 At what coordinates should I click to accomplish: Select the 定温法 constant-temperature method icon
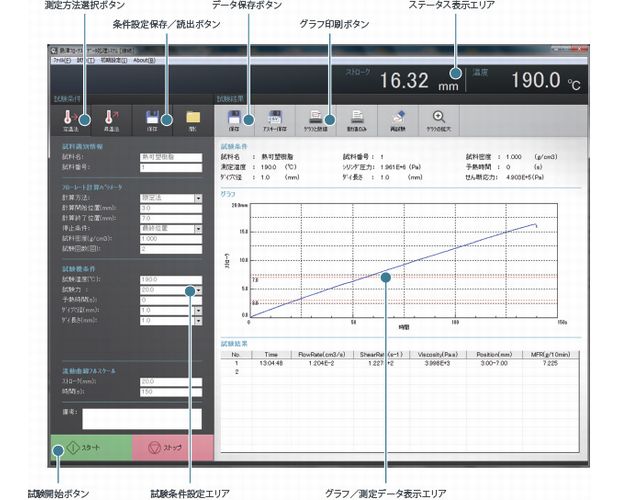pyautogui.click(x=71, y=120)
